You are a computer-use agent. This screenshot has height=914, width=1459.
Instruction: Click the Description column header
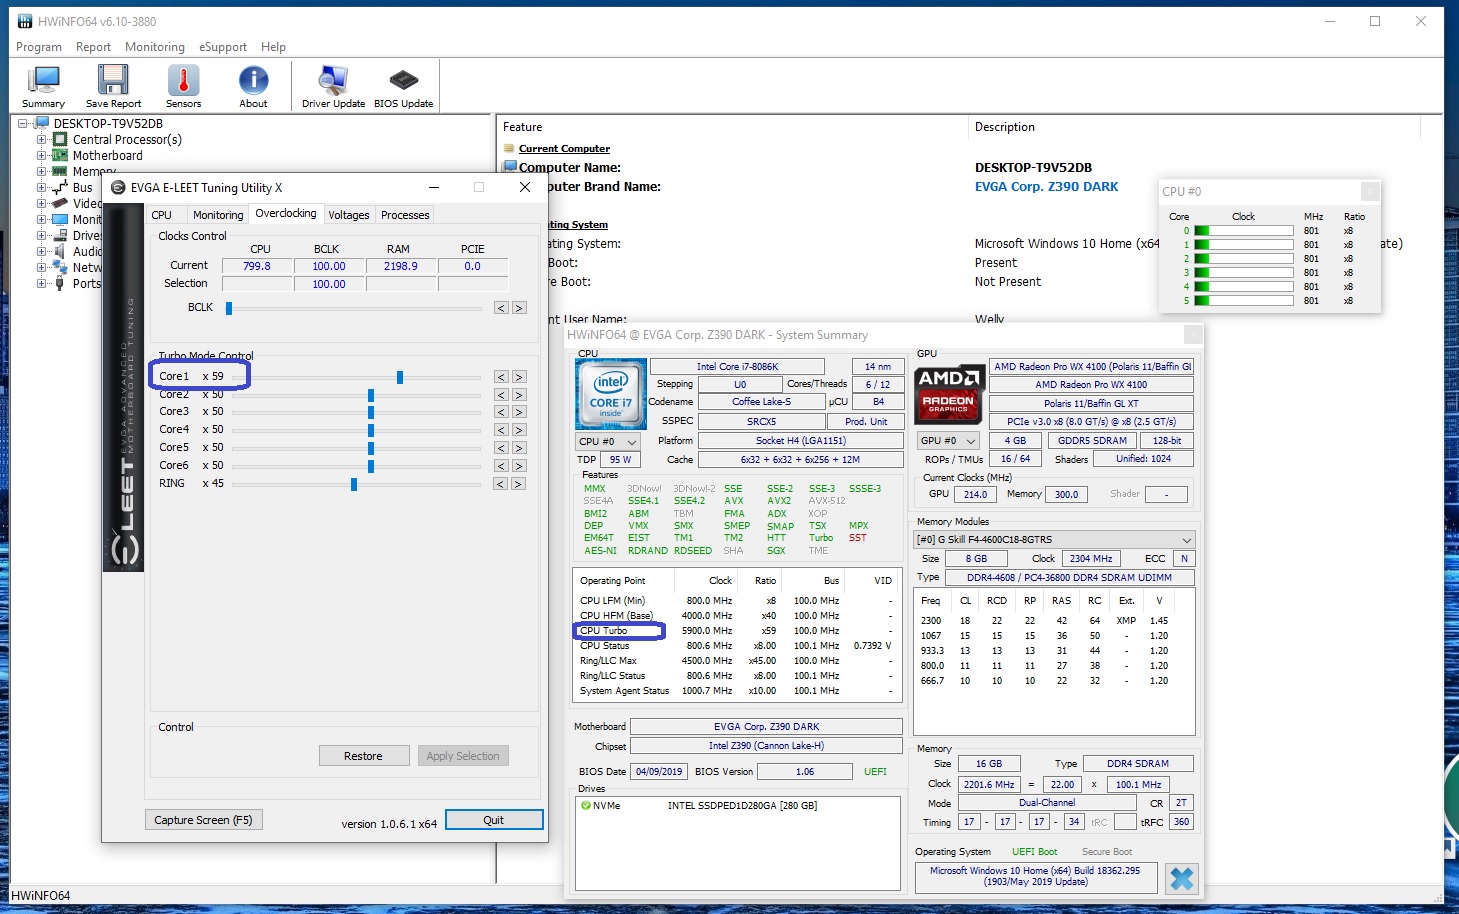1195,127
